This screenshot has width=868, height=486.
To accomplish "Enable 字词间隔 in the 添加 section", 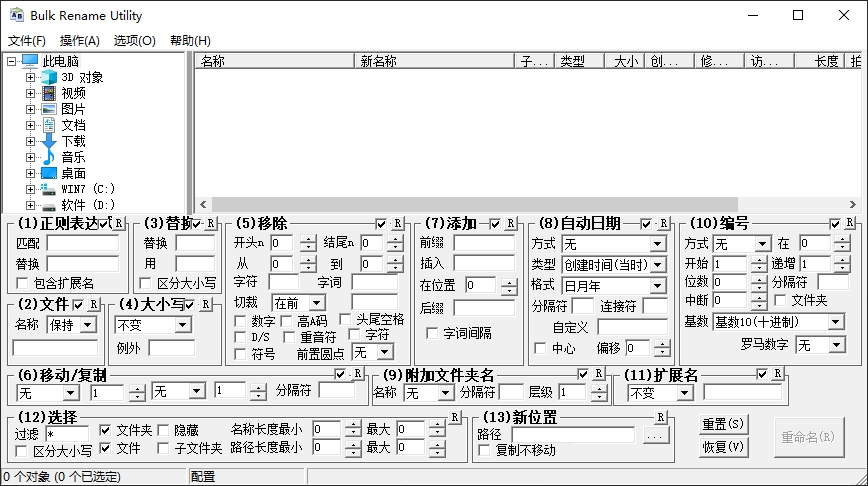I will click(x=432, y=333).
